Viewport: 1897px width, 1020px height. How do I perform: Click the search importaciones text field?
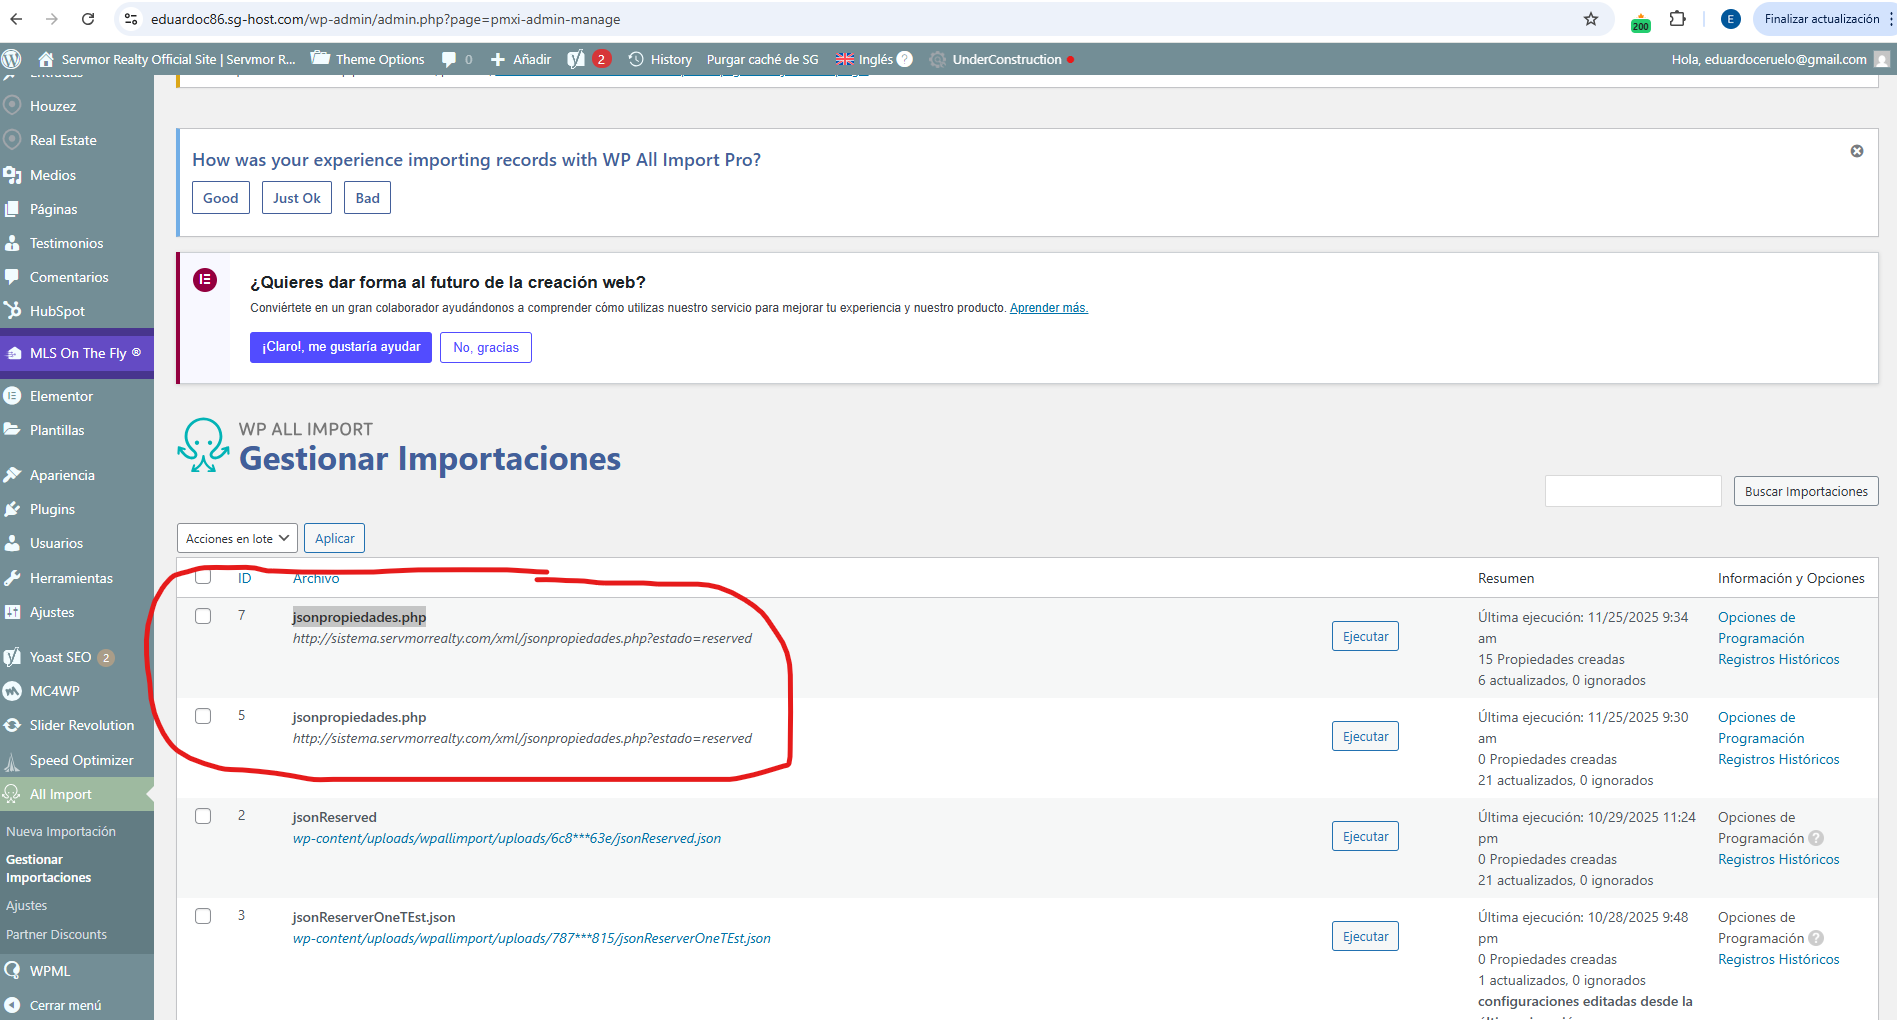click(x=1633, y=491)
